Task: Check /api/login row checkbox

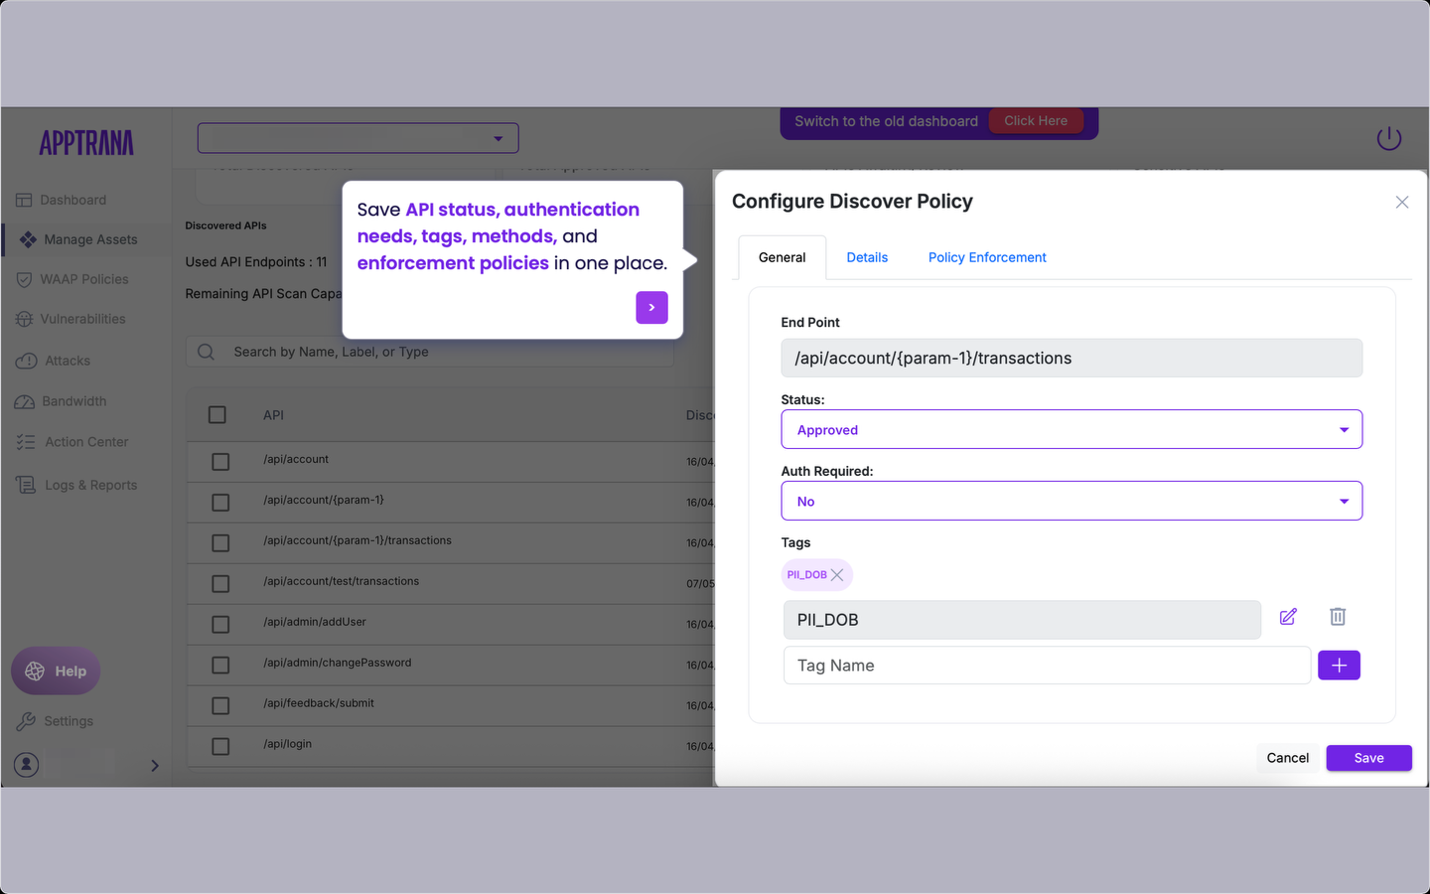Action: [221, 747]
